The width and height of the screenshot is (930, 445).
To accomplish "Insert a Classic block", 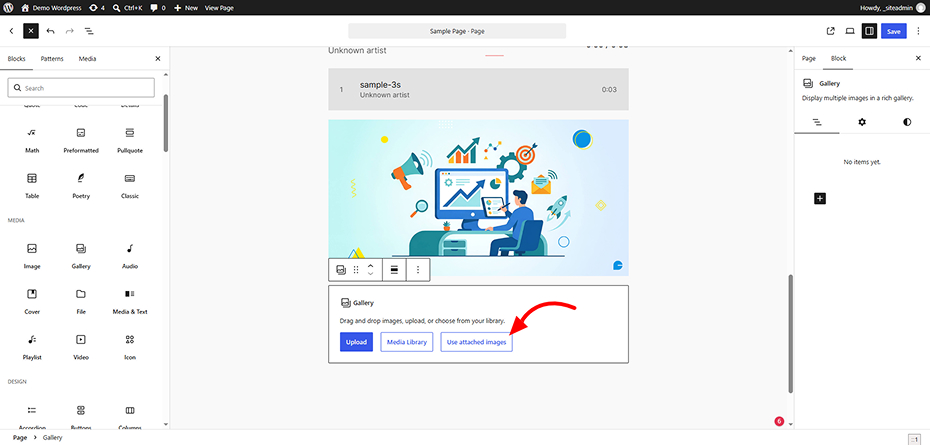I will [130, 186].
